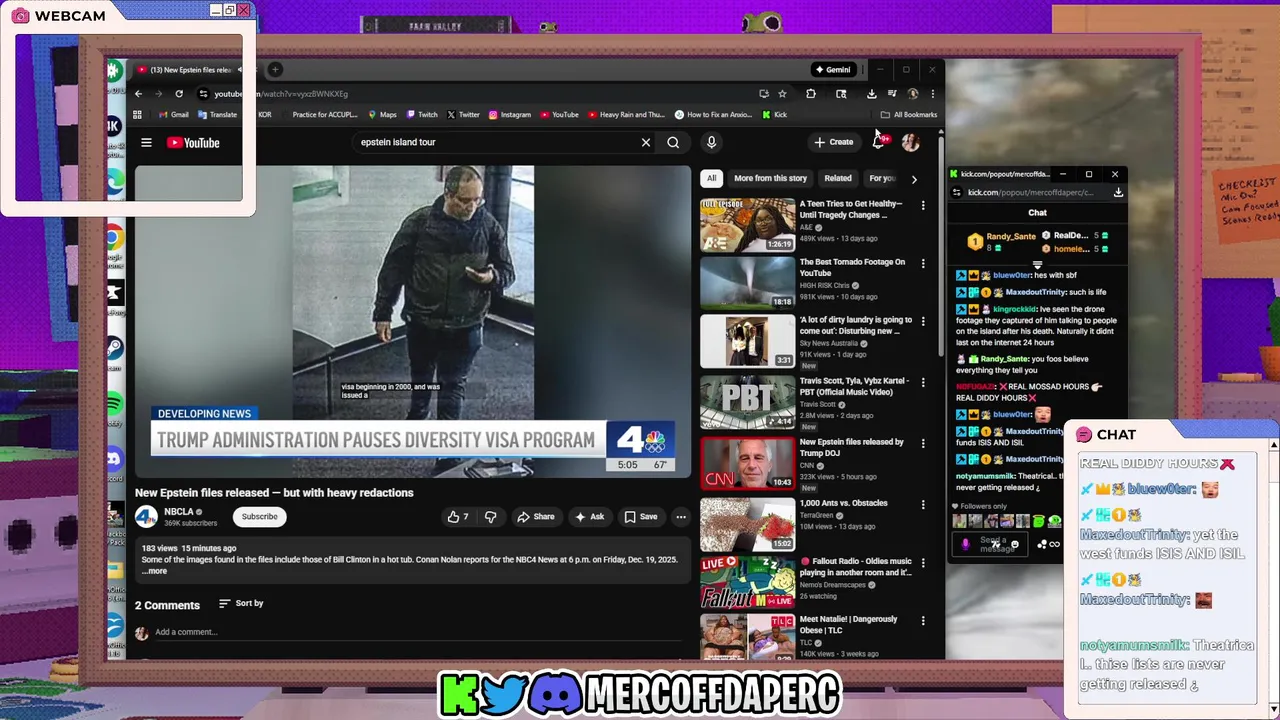Open the apps grid in bookmarks bar
1280x720 pixels.
point(137,115)
